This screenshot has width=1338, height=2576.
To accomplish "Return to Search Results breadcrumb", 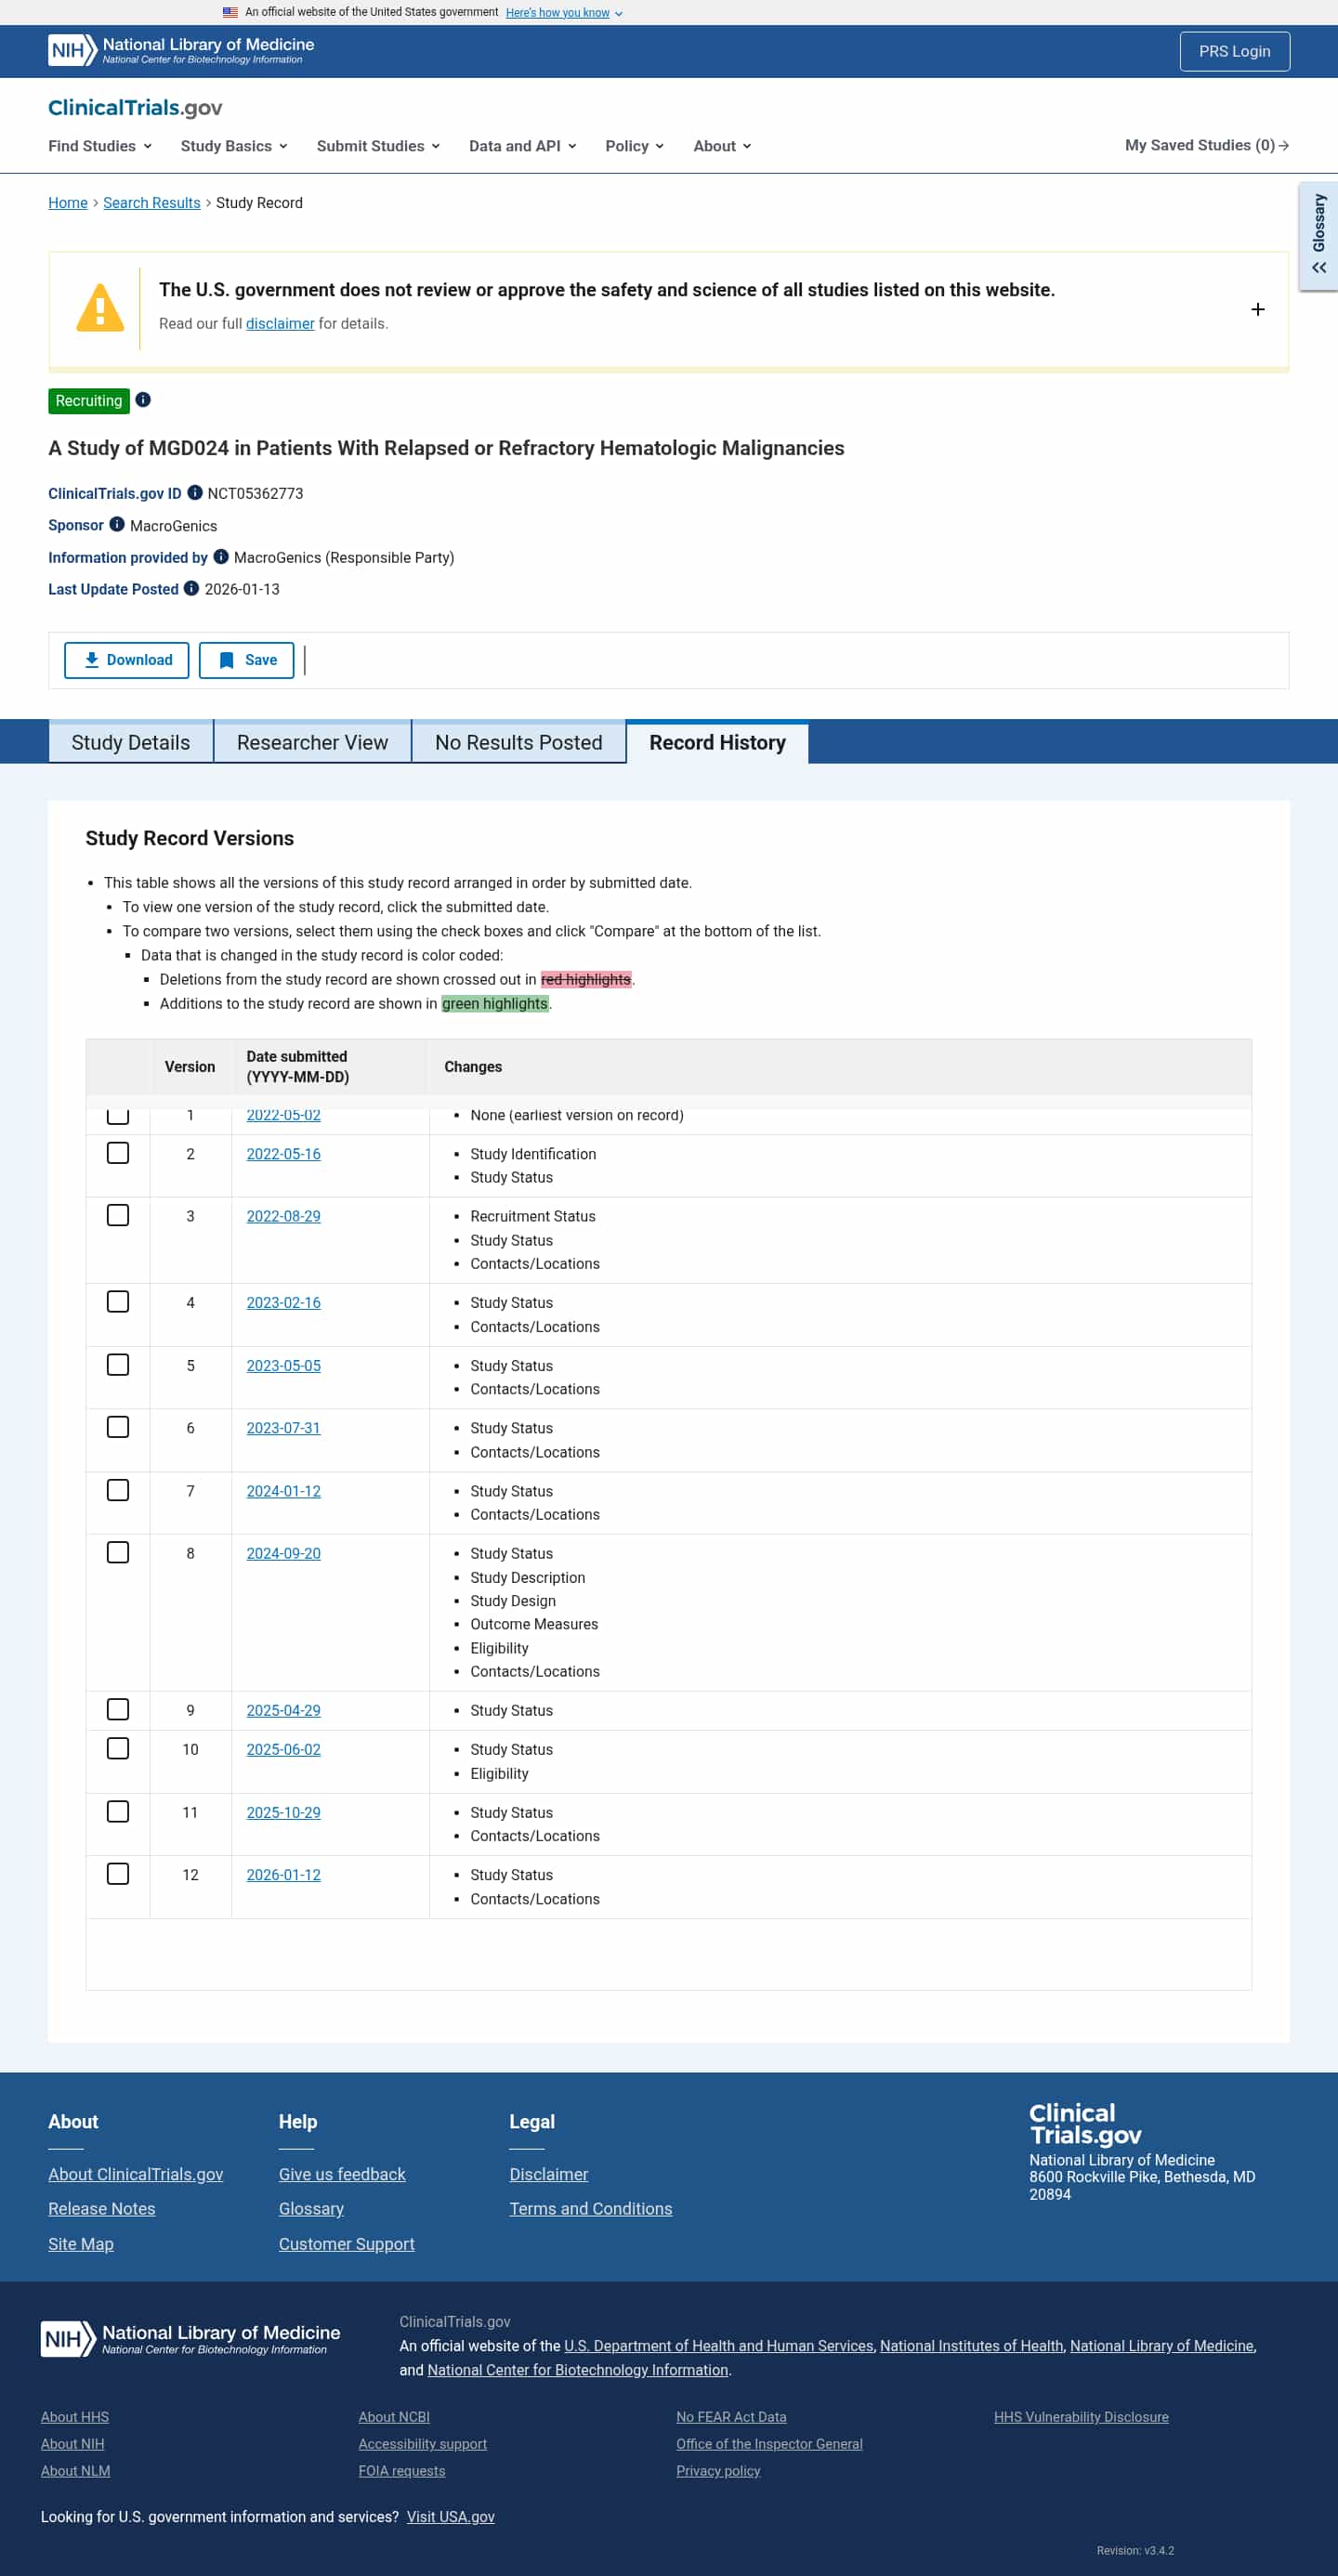I will (x=152, y=203).
